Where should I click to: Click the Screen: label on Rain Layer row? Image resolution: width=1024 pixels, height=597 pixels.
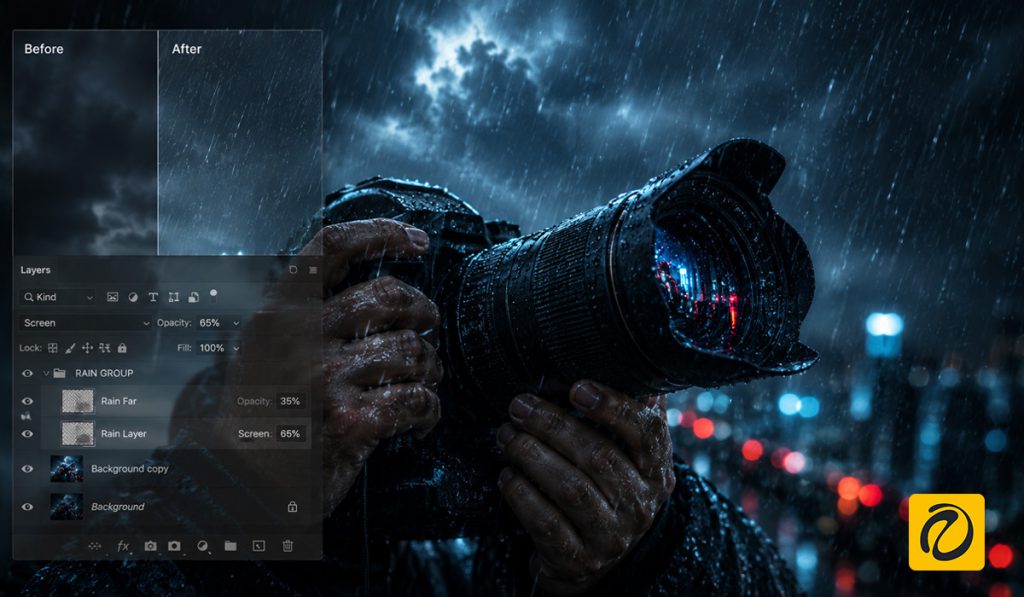(254, 434)
